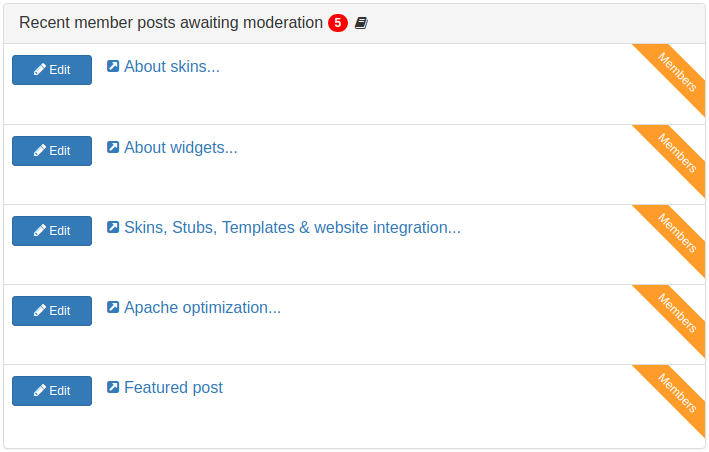This screenshot has height=452, width=709.
Task: Edit the Skins, Stubs, Templates post
Action: point(52,231)
